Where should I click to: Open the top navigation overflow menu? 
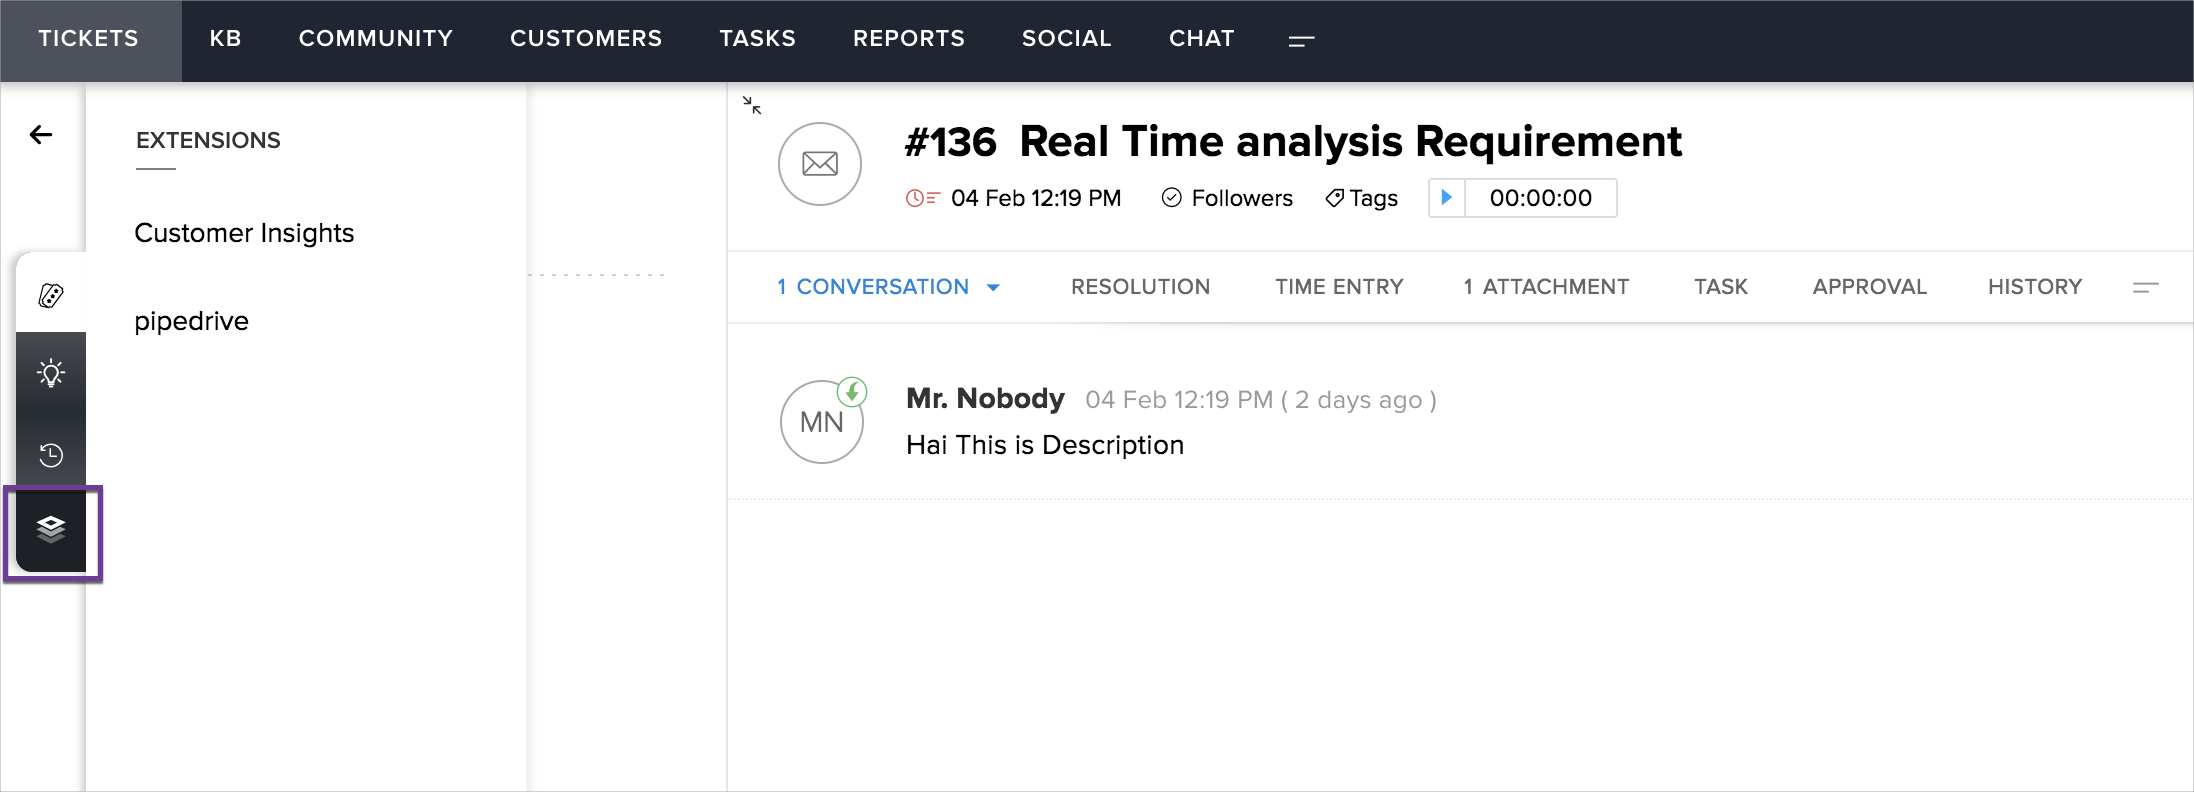(x=1301, y=41)
